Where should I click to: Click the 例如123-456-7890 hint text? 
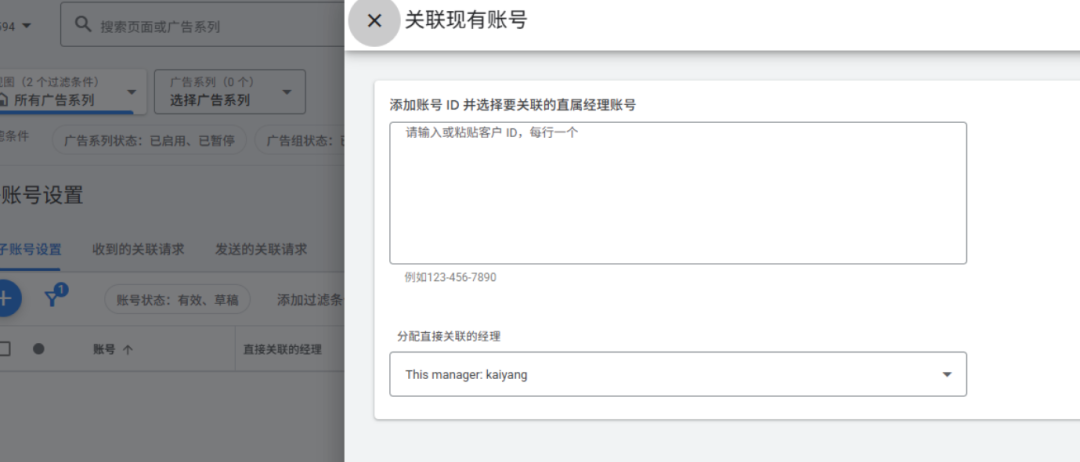click(450, 277)
